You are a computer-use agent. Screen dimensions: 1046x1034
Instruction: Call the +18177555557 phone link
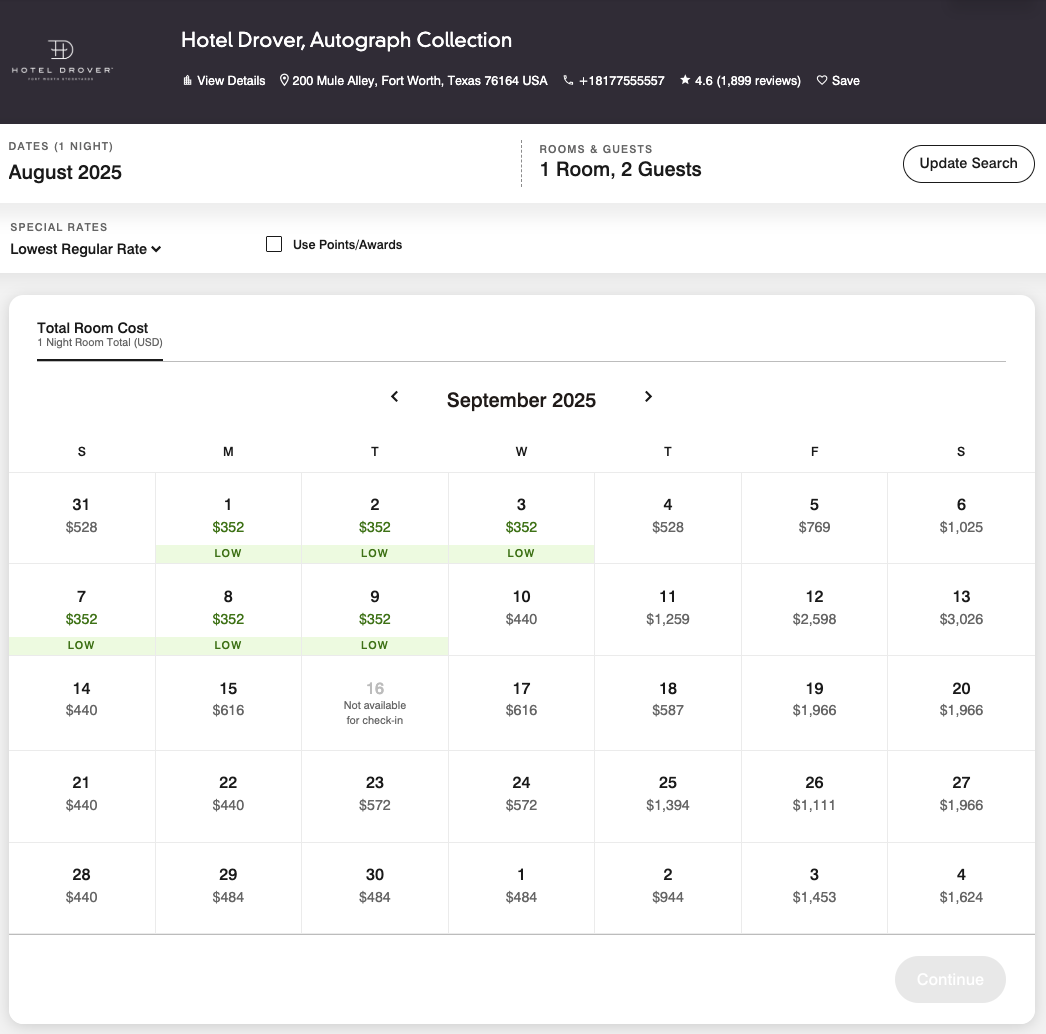pos(622,81)
